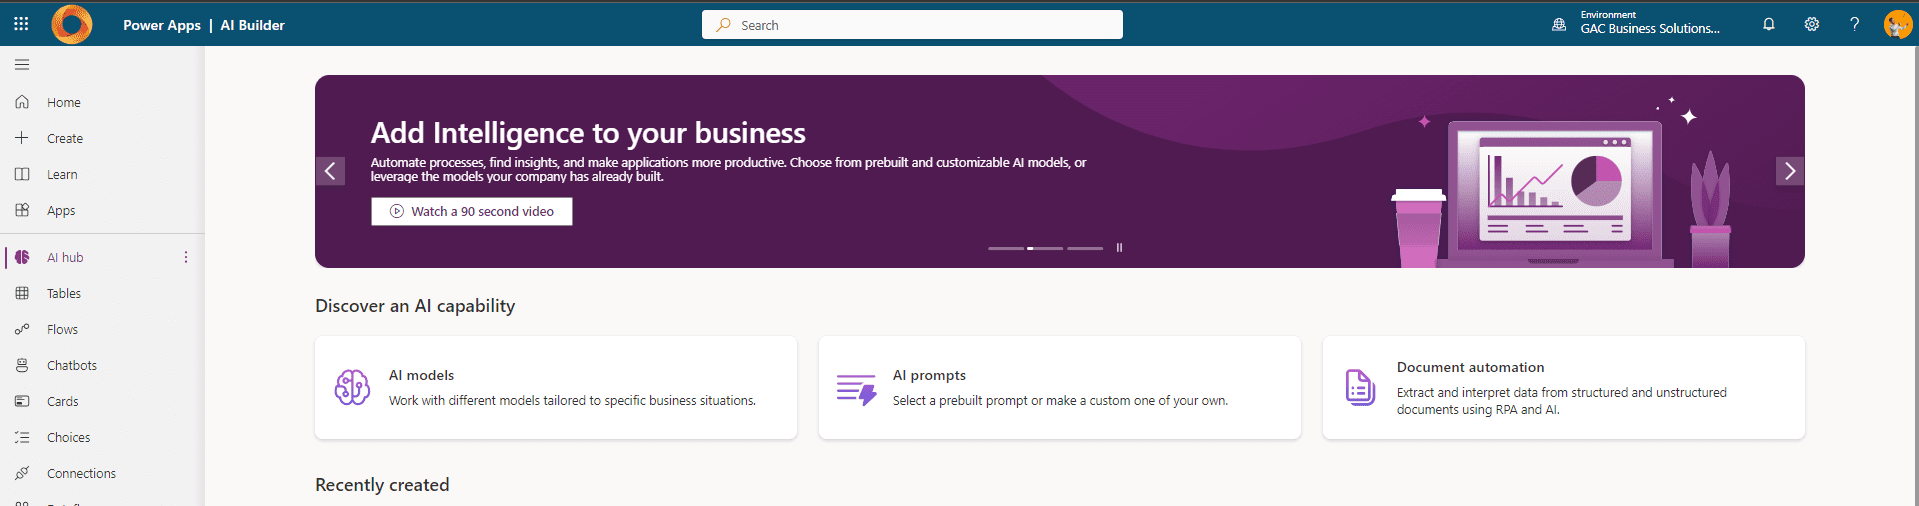Go to third carousel slide indicator

click(x=1085, y=248)
